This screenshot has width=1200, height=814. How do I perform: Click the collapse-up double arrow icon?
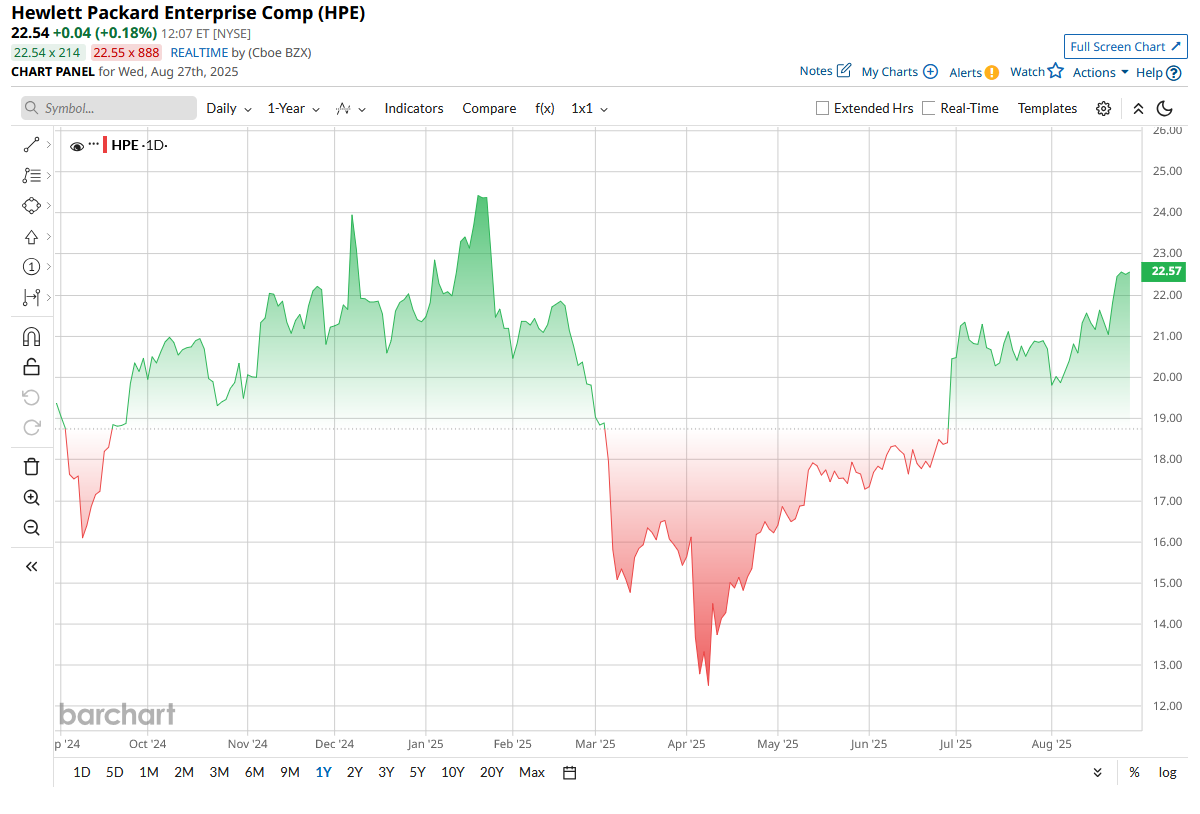tap(1138, 108)
